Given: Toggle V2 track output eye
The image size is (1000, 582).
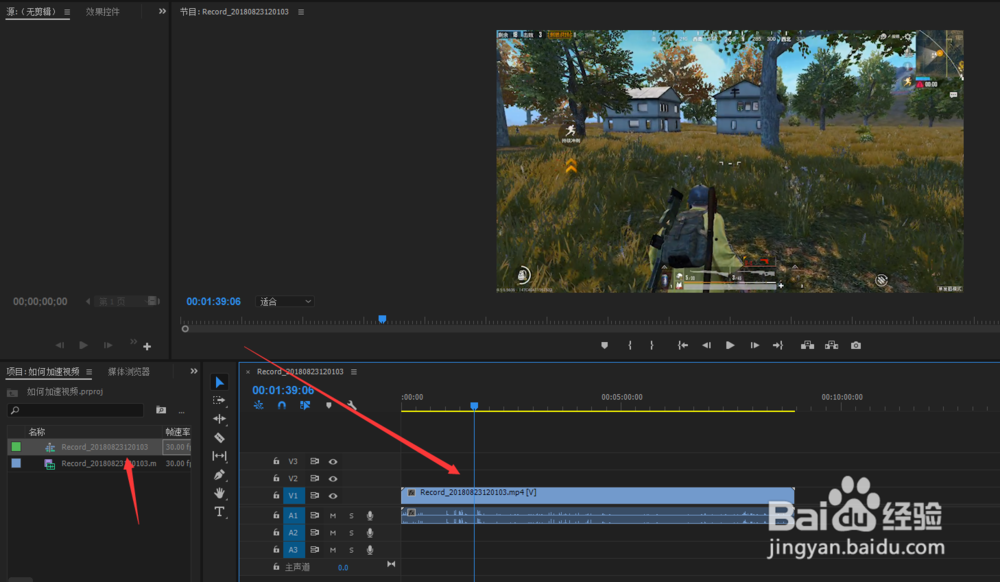Looking at the screenshot, I should click(333, 479).
